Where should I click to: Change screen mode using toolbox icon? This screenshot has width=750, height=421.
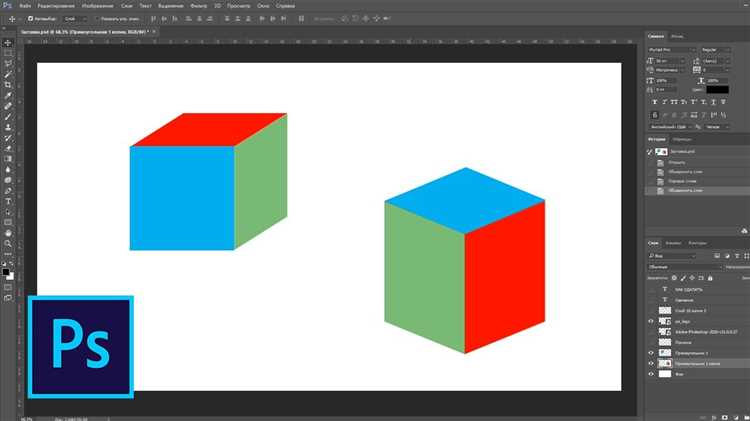coord(8,298)
